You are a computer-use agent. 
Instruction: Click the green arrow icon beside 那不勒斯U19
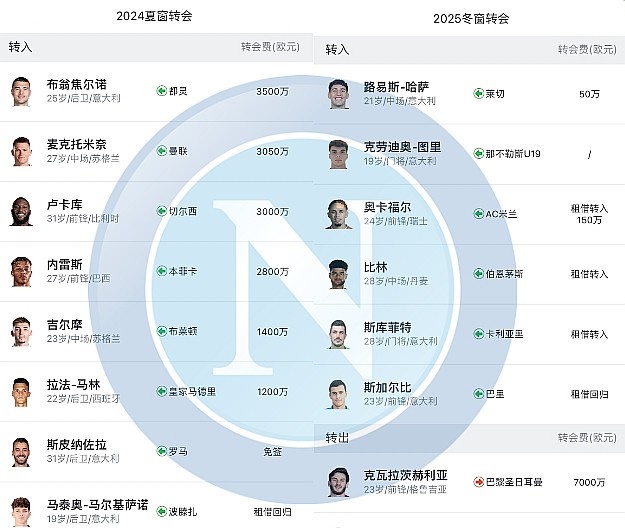pyautogui.click(x=478, y=153)
